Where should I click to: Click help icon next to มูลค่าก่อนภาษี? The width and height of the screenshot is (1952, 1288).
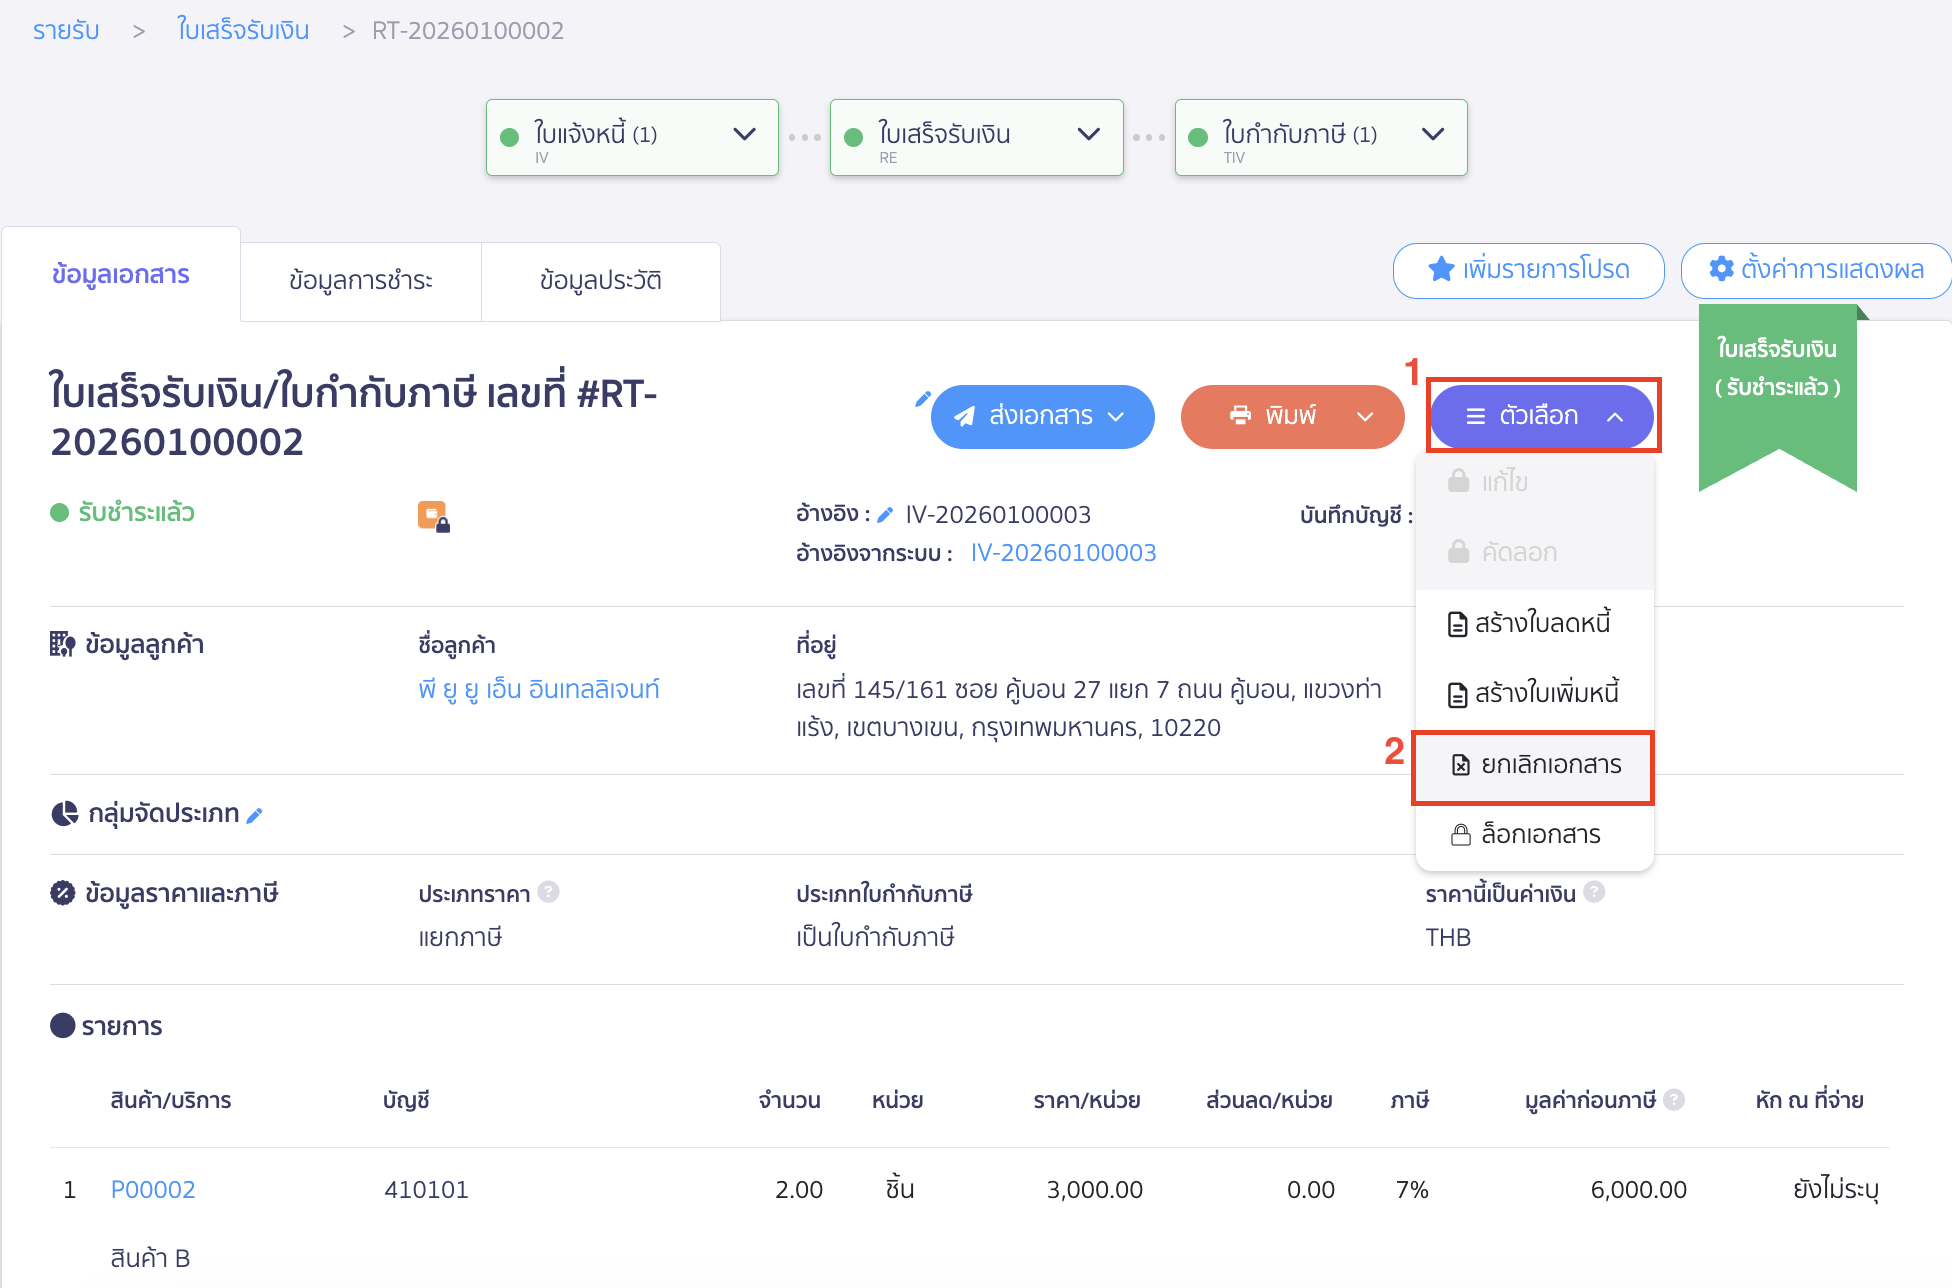pyautogui.click(x=1674, y=1099)
